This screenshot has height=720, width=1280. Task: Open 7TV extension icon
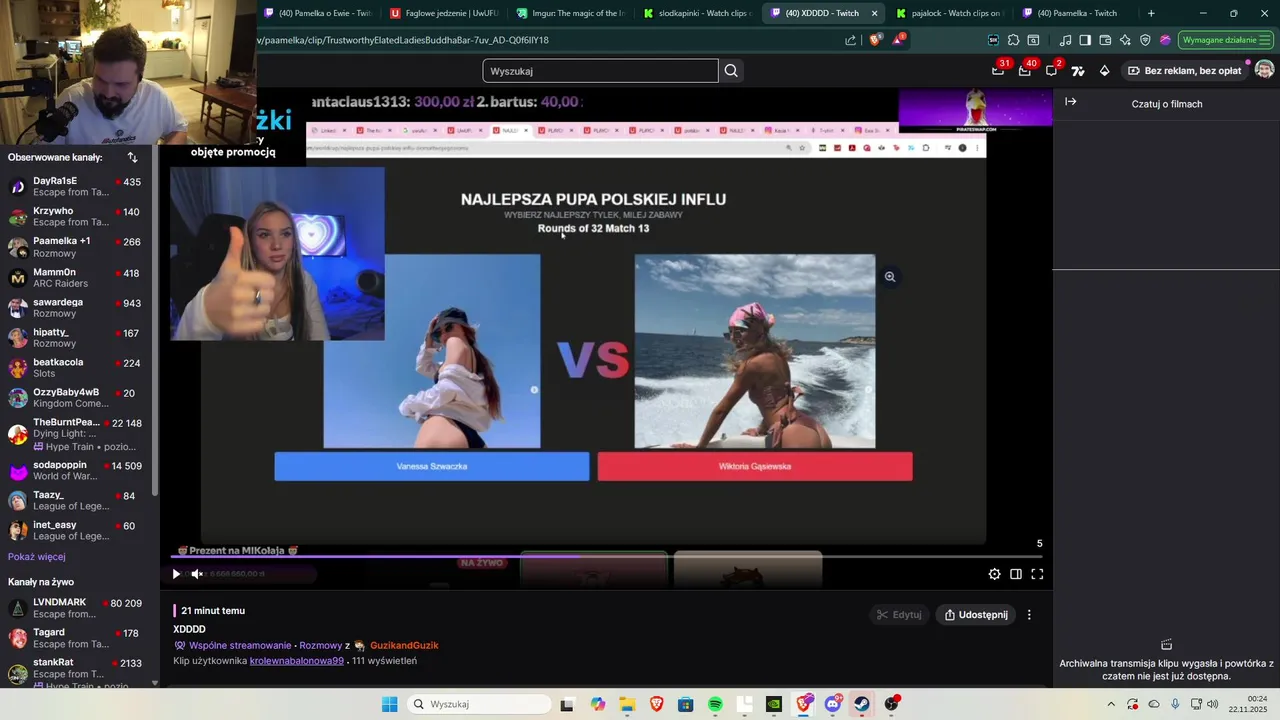click(x=1078, y=70)
